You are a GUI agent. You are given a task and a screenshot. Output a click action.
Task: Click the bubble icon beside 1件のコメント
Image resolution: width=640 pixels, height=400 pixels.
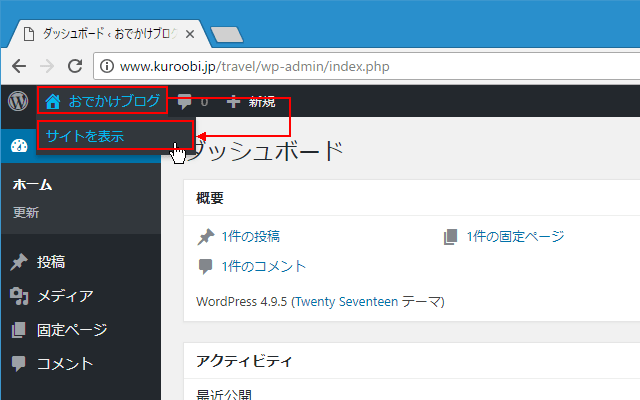[205, 267]
